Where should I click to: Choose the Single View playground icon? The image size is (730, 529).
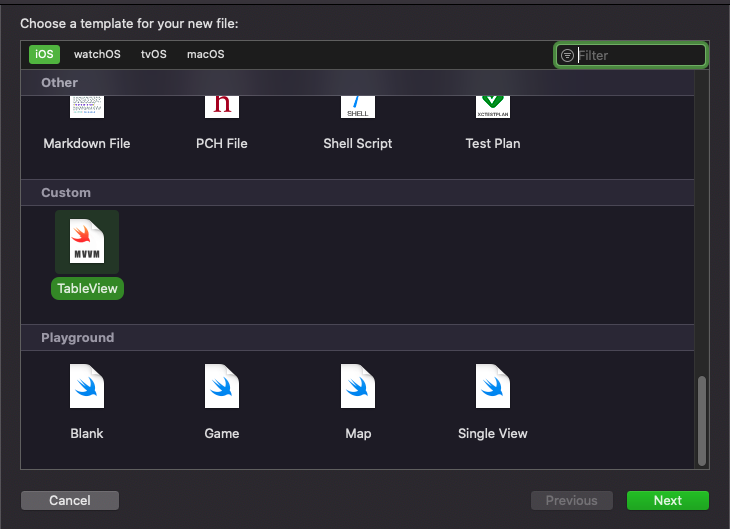click(493, 386)
